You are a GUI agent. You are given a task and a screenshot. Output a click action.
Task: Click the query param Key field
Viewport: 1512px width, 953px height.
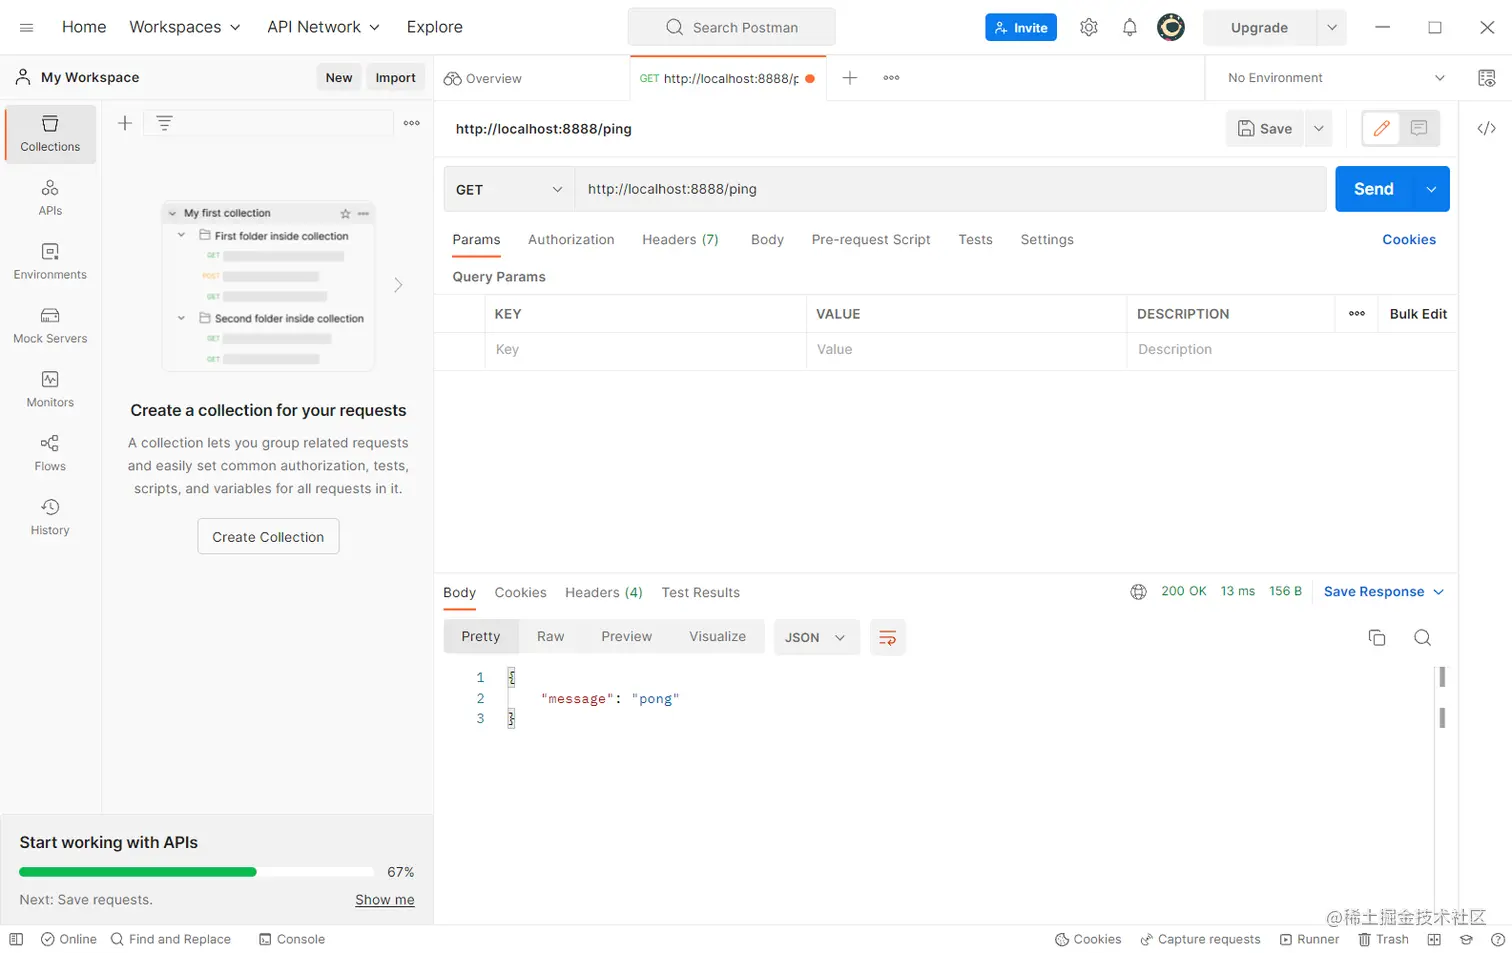pyautogui.click(x=646, y=350)
